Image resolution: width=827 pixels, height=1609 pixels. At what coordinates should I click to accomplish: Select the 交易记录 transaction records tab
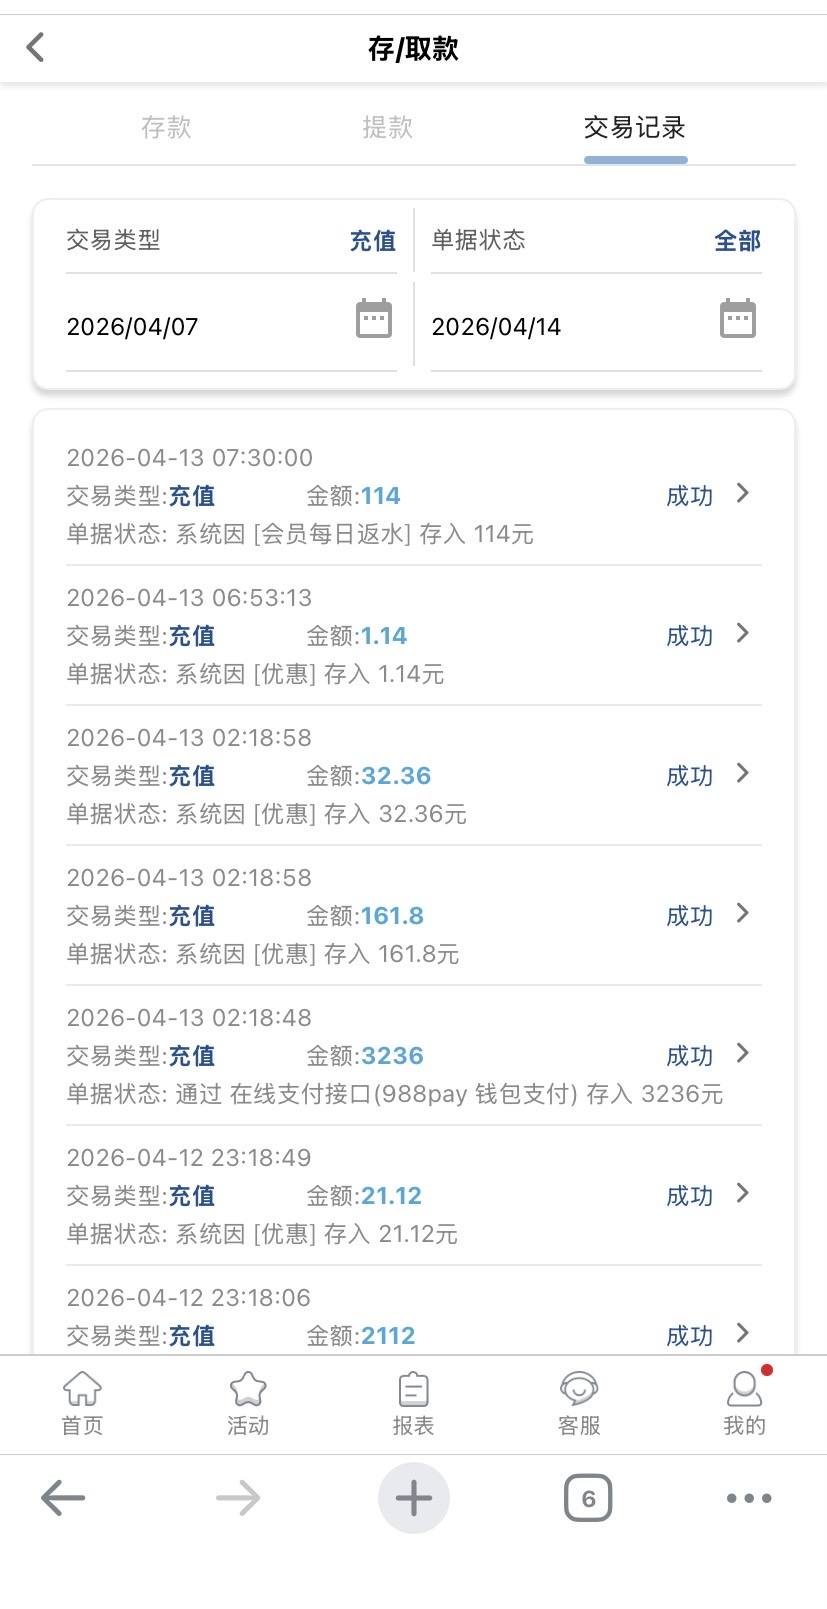[x=635, y=128]
